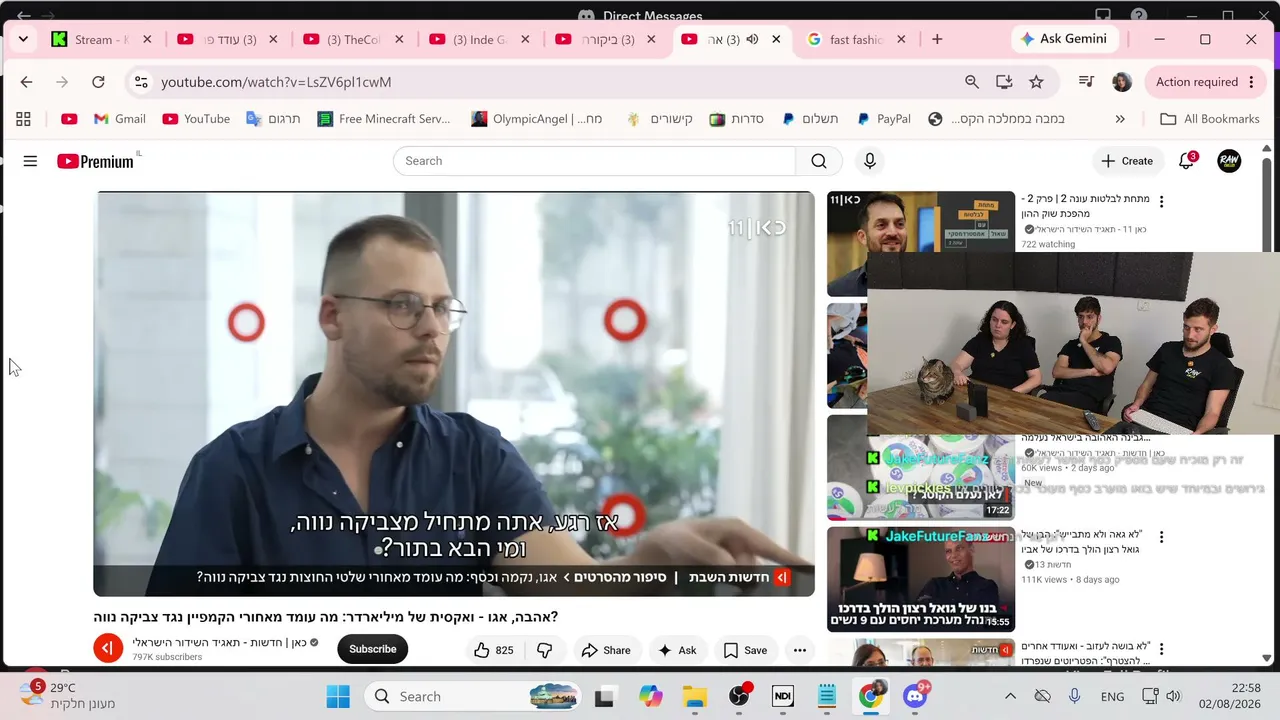Subscribe to the channel
The height and width of the screenshot is (720, 1280).
[x=373, y=649]
